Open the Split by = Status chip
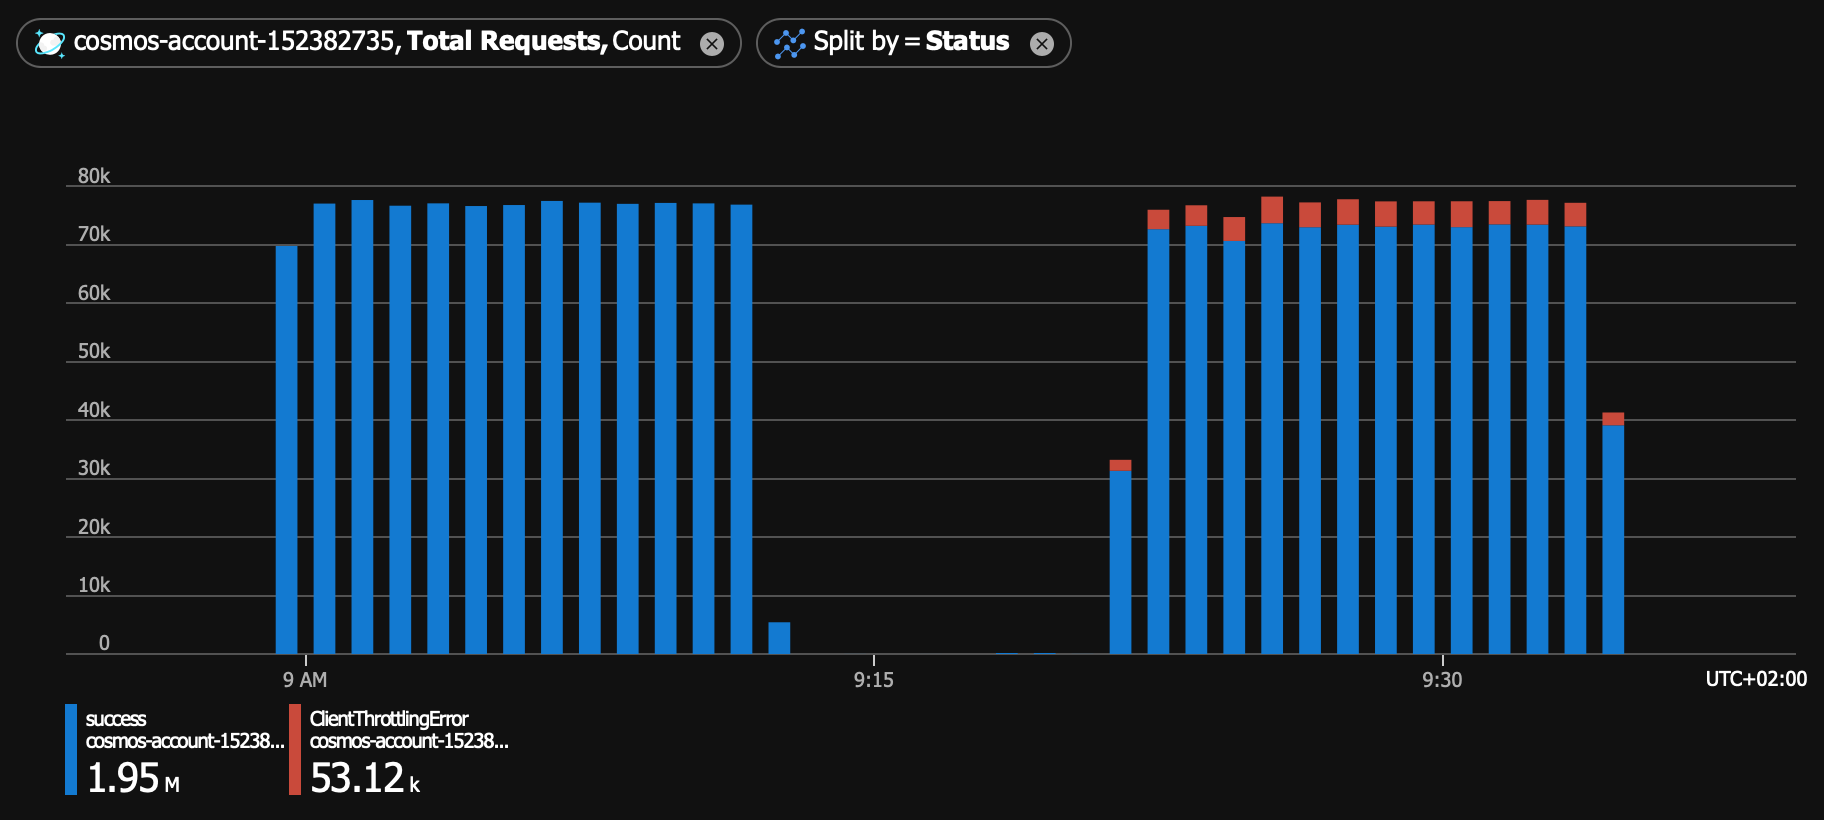The image size is (1824, 820). [x=913, y=43]
